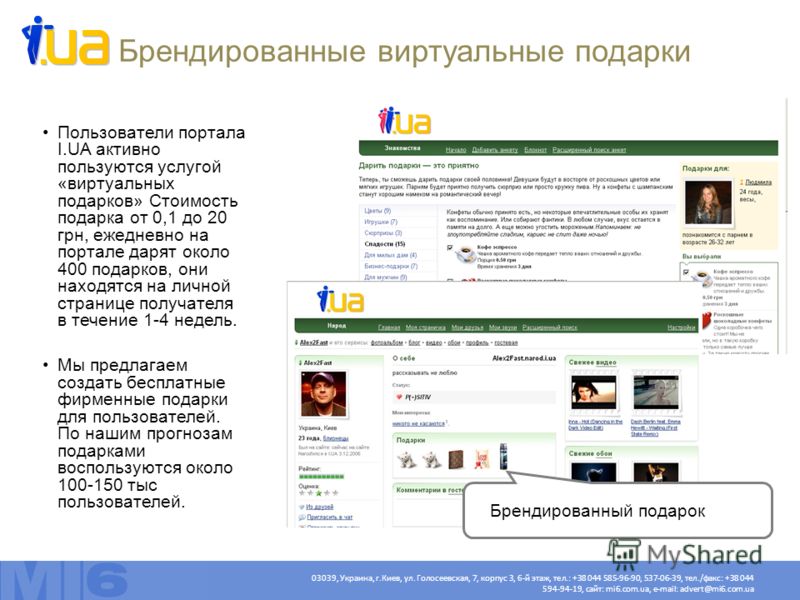Click the address text 'Alex2Fast.narod.i.ua'

[524, 358]
